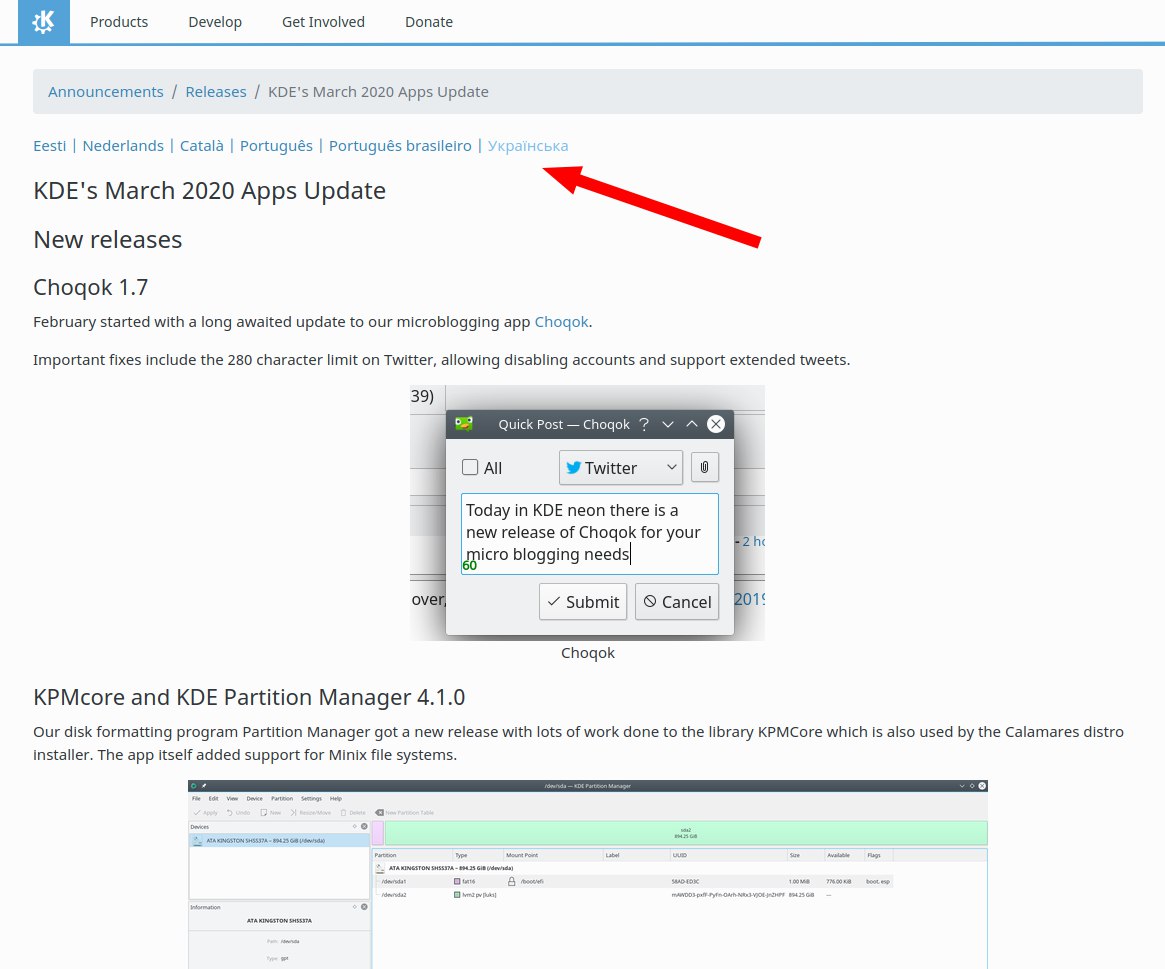Click Undo toolbar button in Partition Manager
Screen dimensions: 1165x969
[x=238, y=813]
